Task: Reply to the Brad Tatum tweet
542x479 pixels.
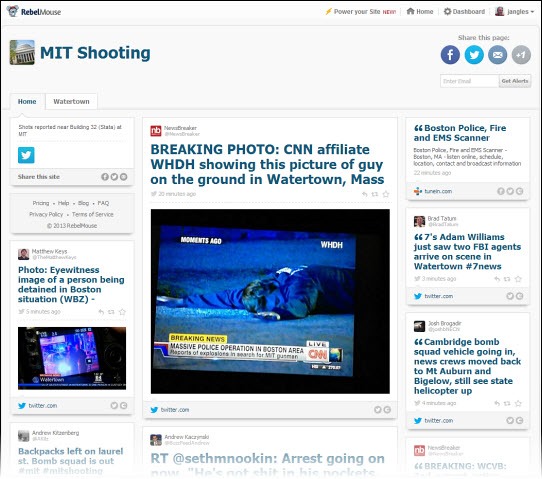Action: [497, 279]
